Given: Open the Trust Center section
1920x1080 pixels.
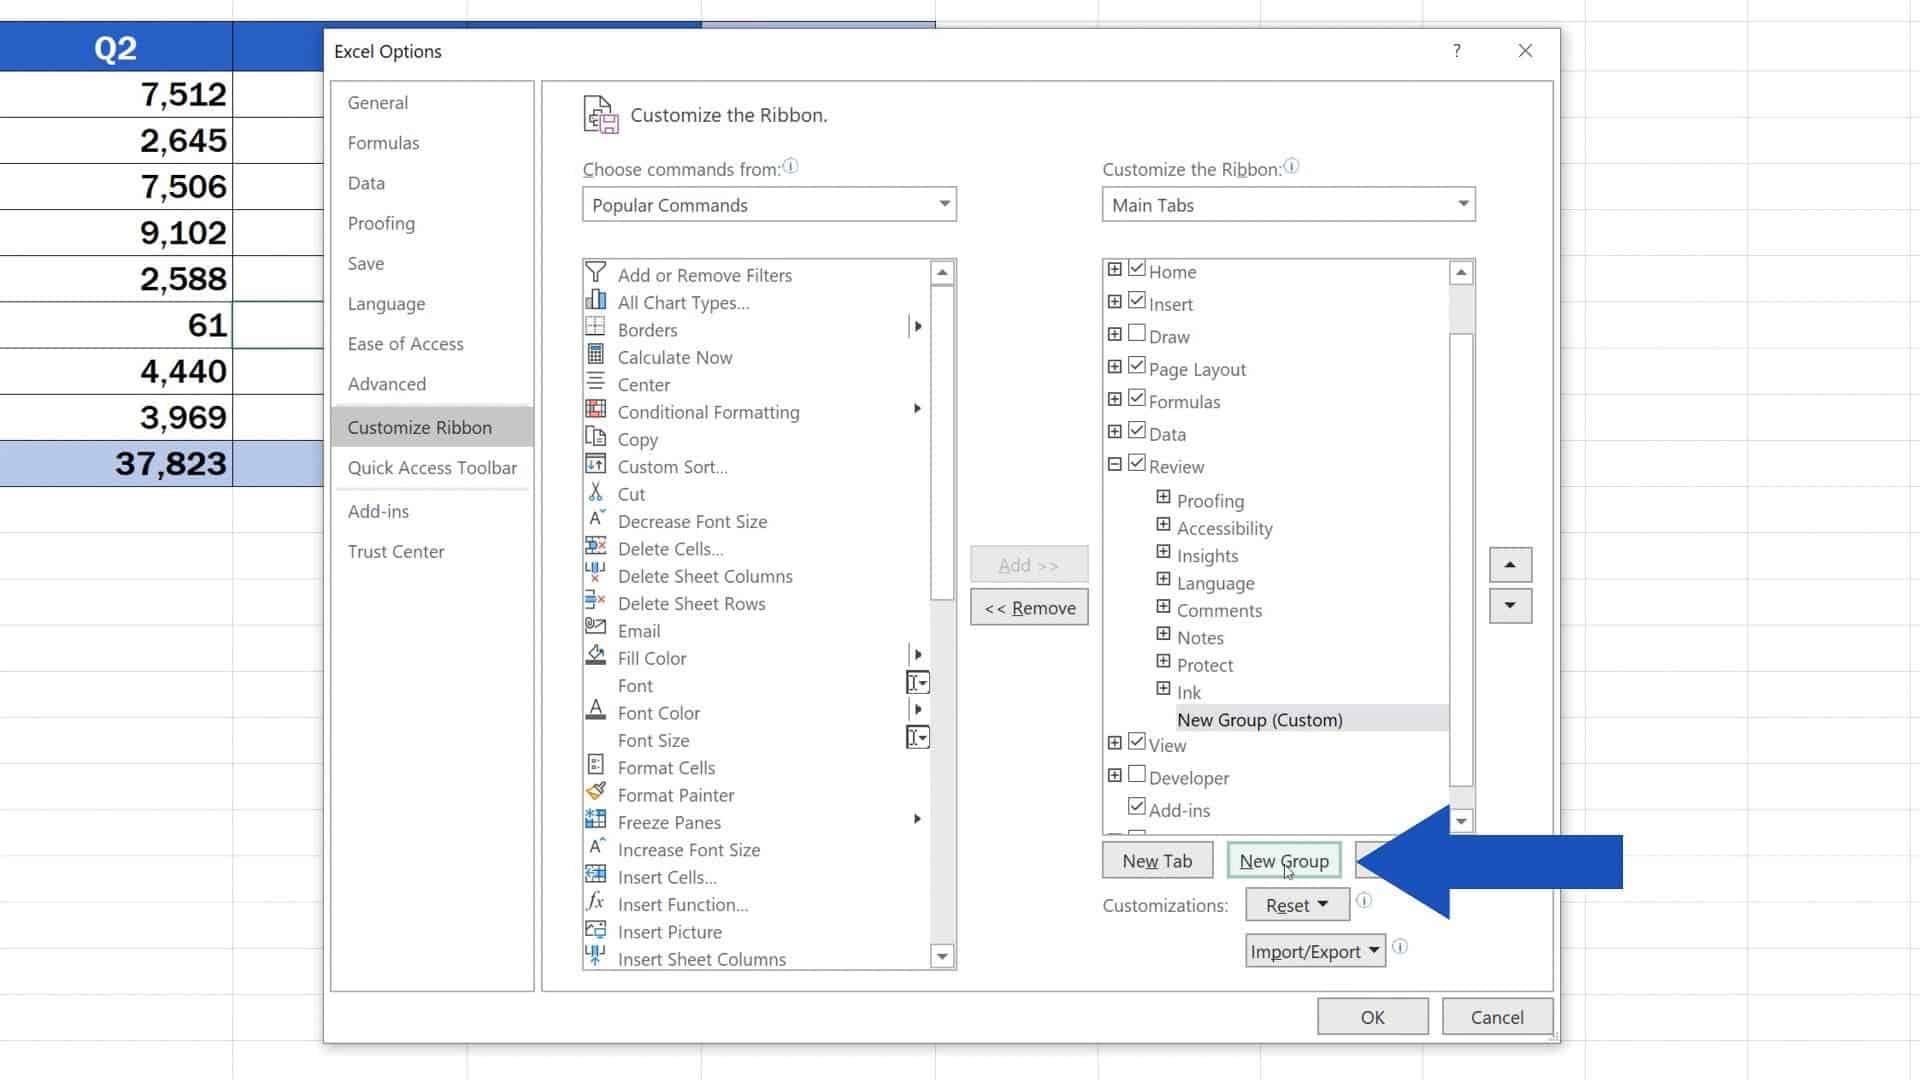Looking at the screenshot, I should [x=396, y=551].
